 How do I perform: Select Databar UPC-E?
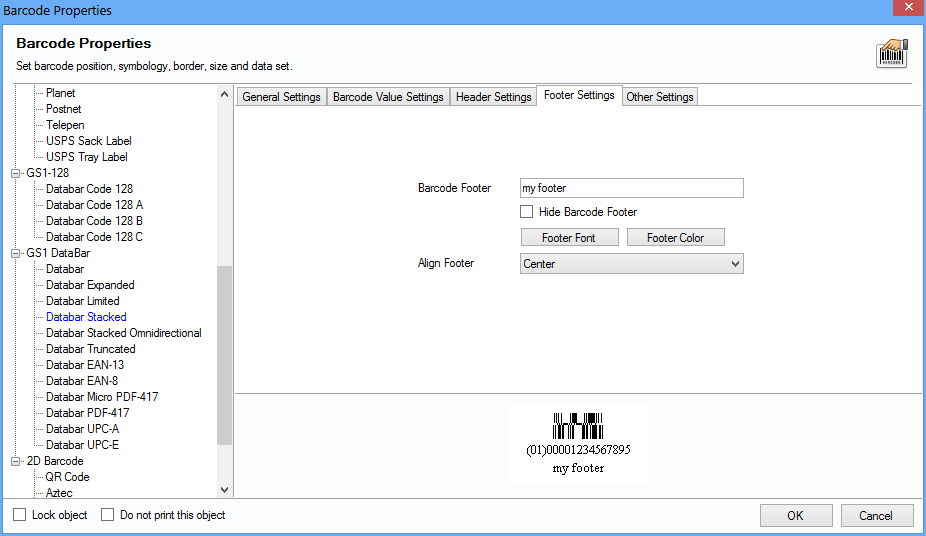[x=82, y=445]
